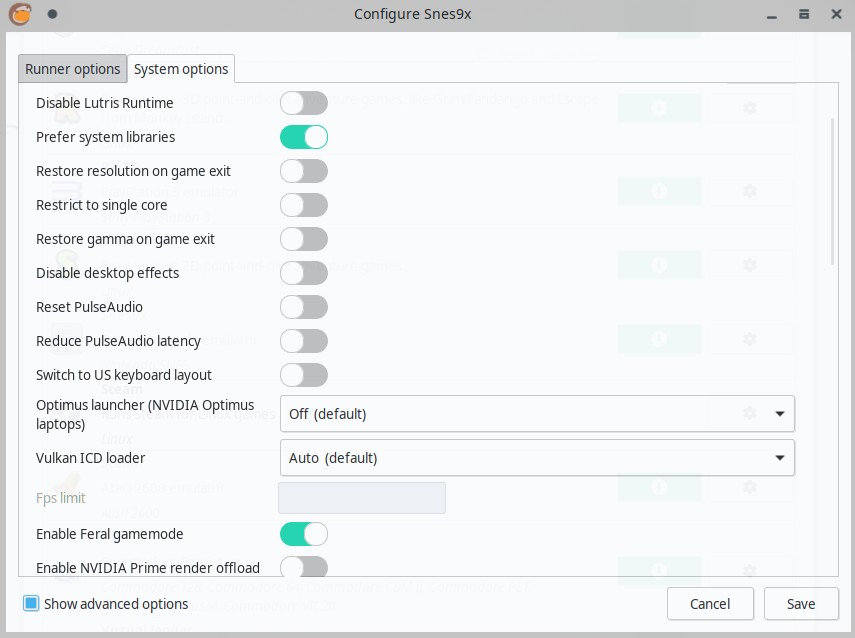855x638 pixels.
Task: Maximize the Configure Snes9x window
Action: 804,14
